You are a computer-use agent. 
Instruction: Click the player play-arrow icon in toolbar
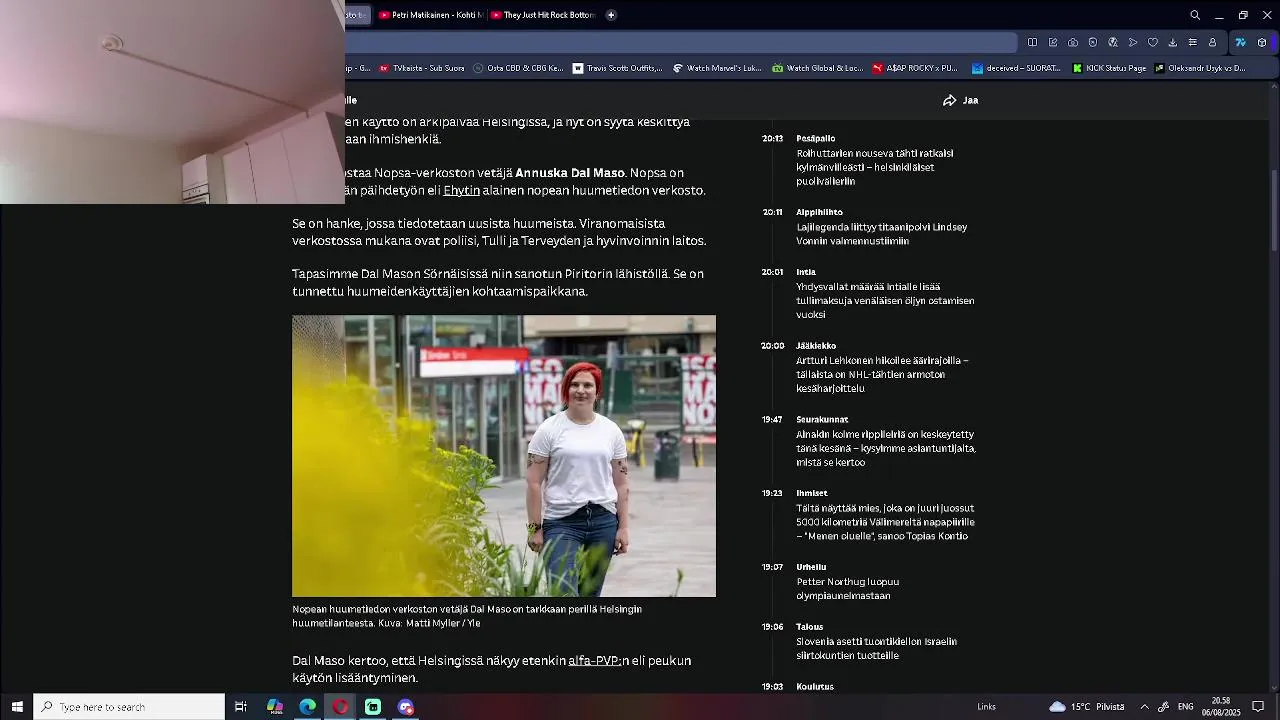[x=1133, y=42]
